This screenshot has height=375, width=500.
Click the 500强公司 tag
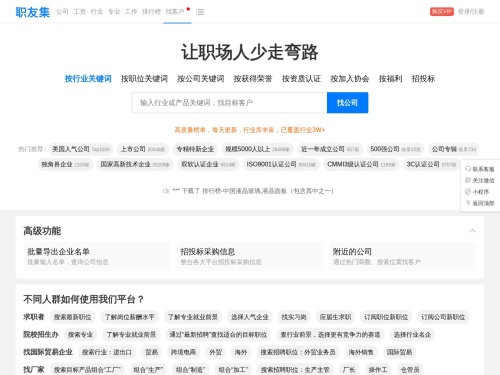coord(395,149)
